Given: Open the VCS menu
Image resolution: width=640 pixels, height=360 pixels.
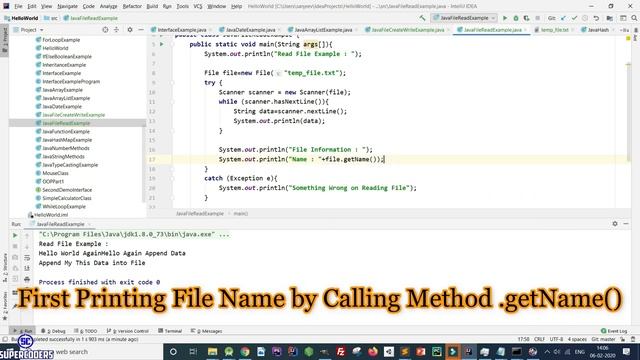Looking at the screenshot, I should (x=198, y=6).
